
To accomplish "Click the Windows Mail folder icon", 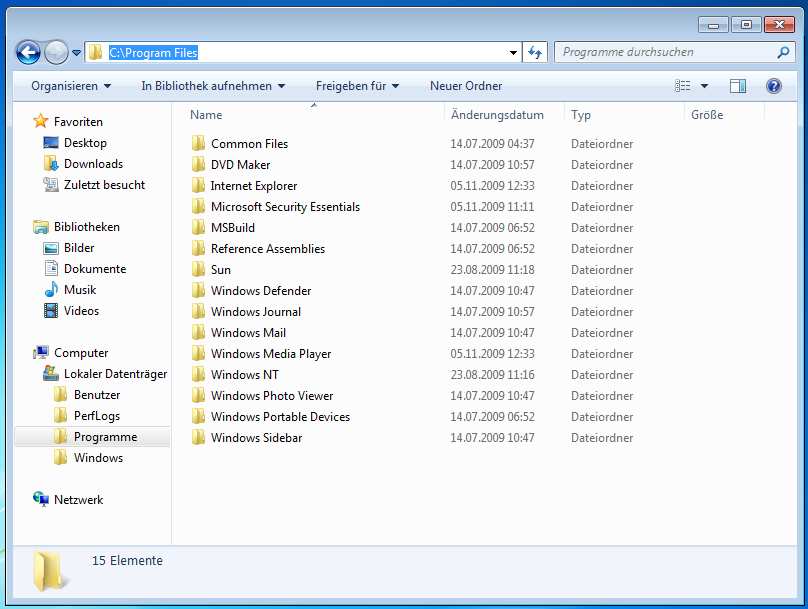I will click(198, 332).
